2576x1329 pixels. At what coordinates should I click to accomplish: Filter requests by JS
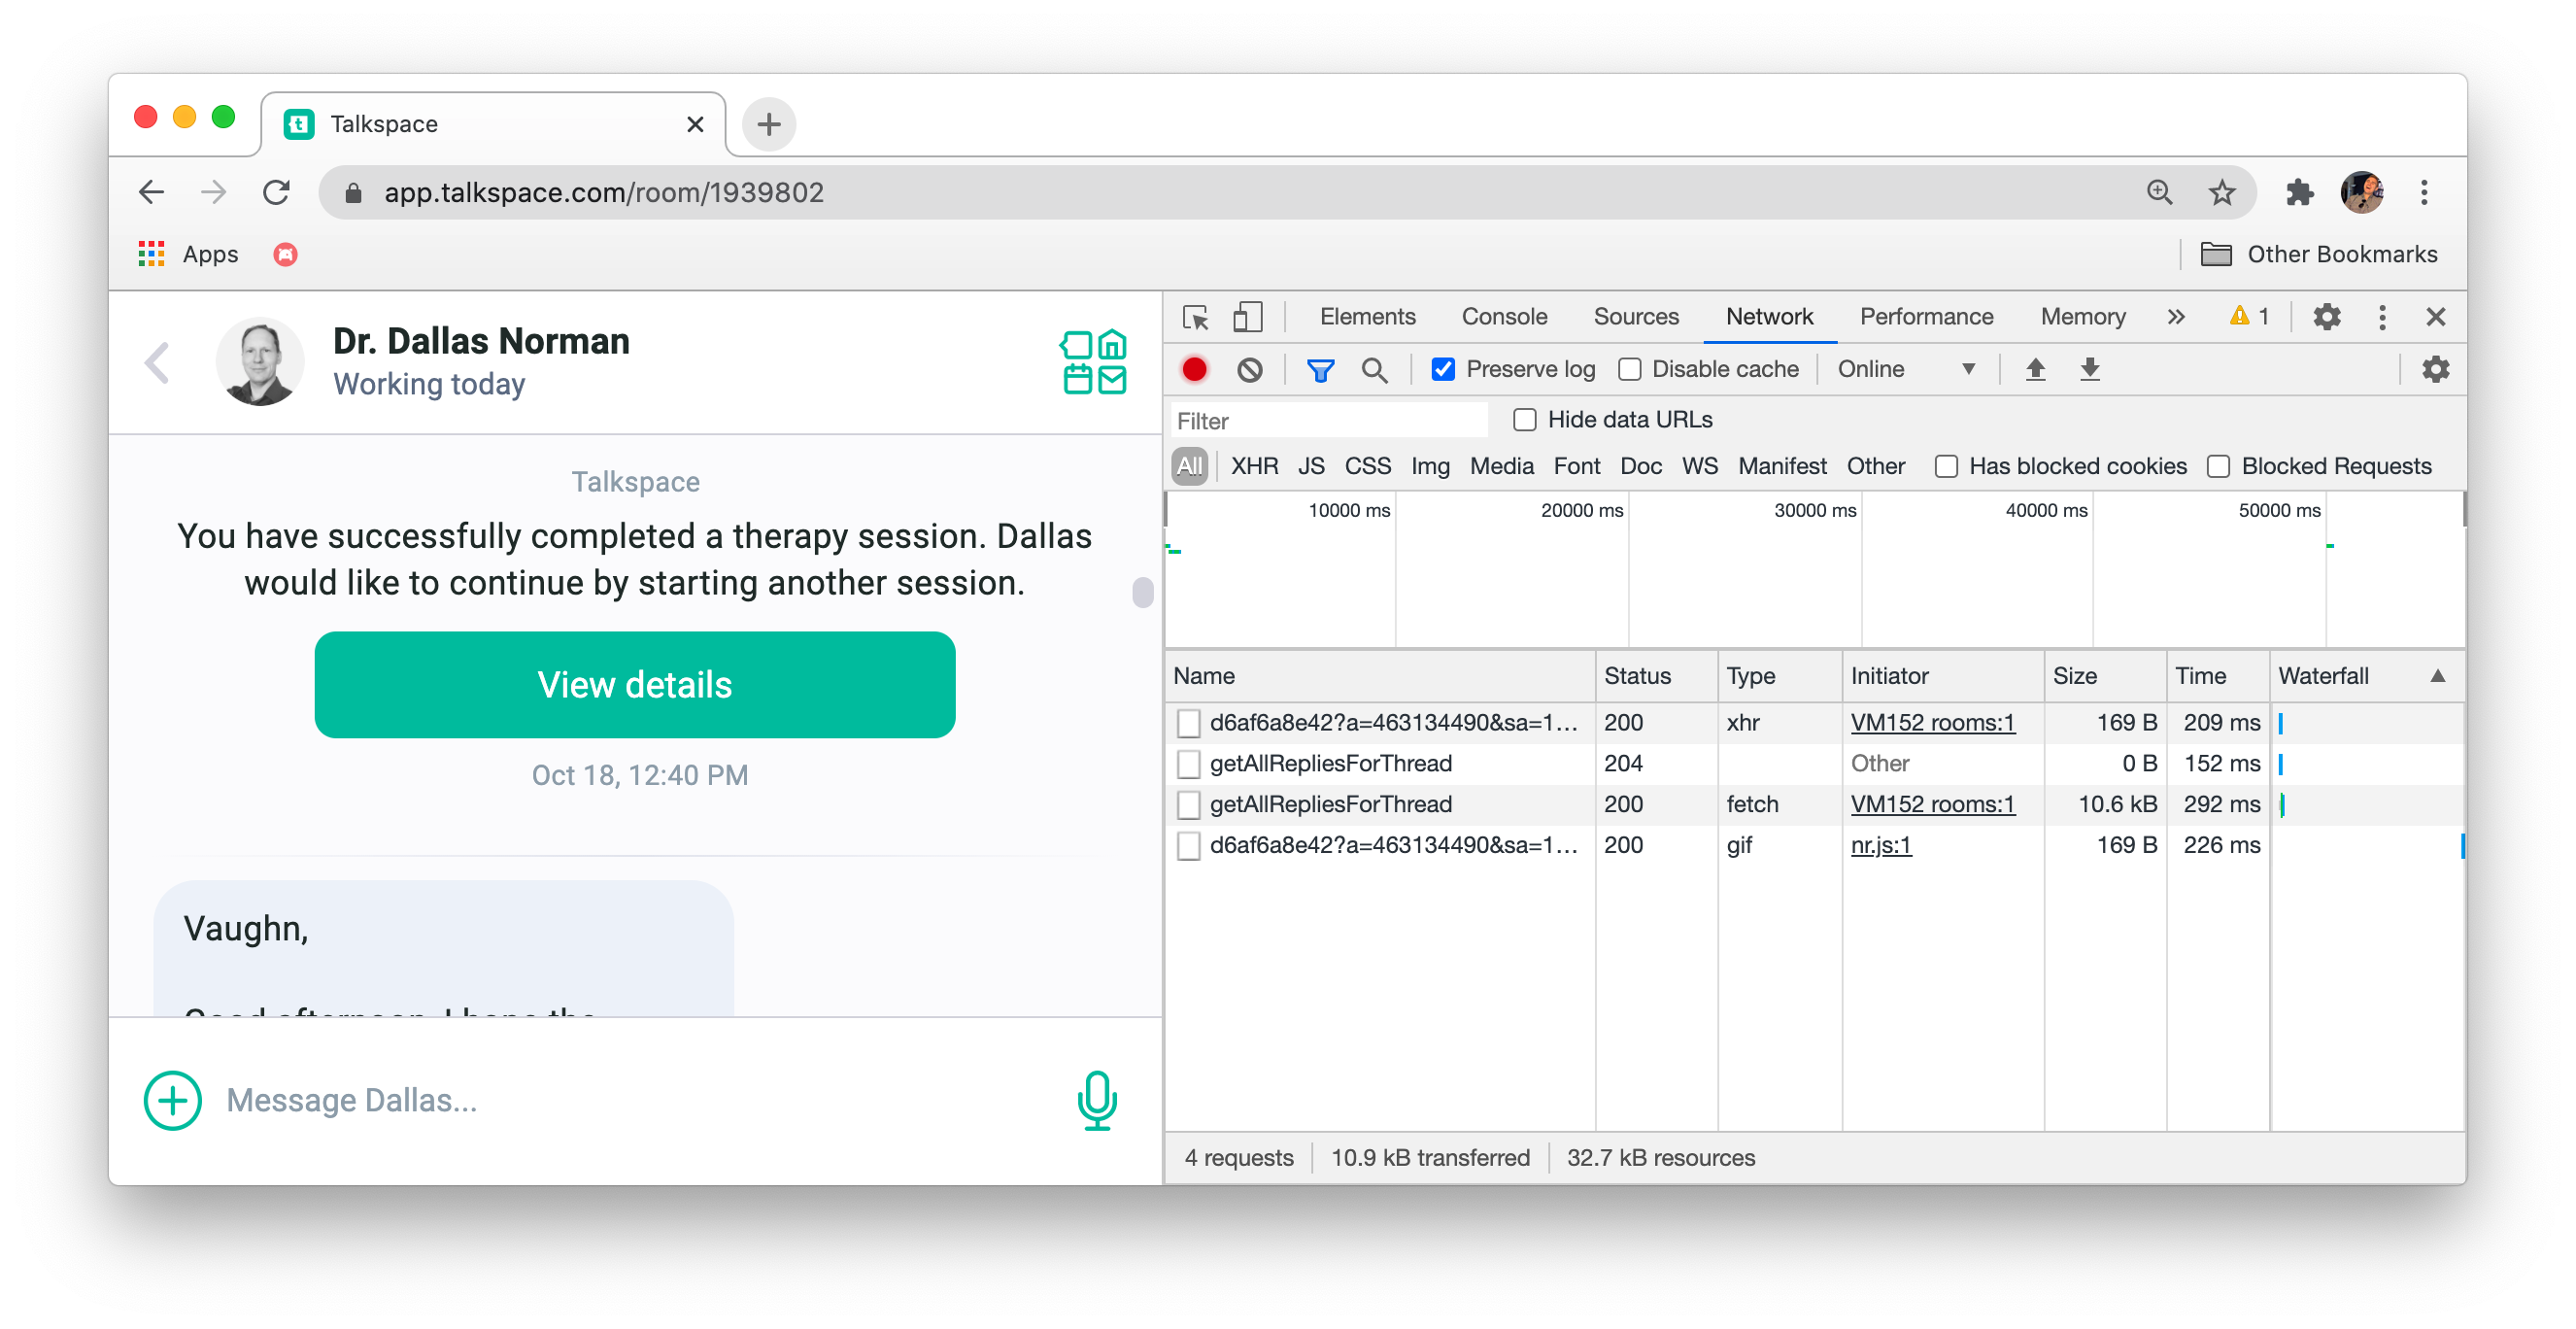click(x=1311, y=467)
